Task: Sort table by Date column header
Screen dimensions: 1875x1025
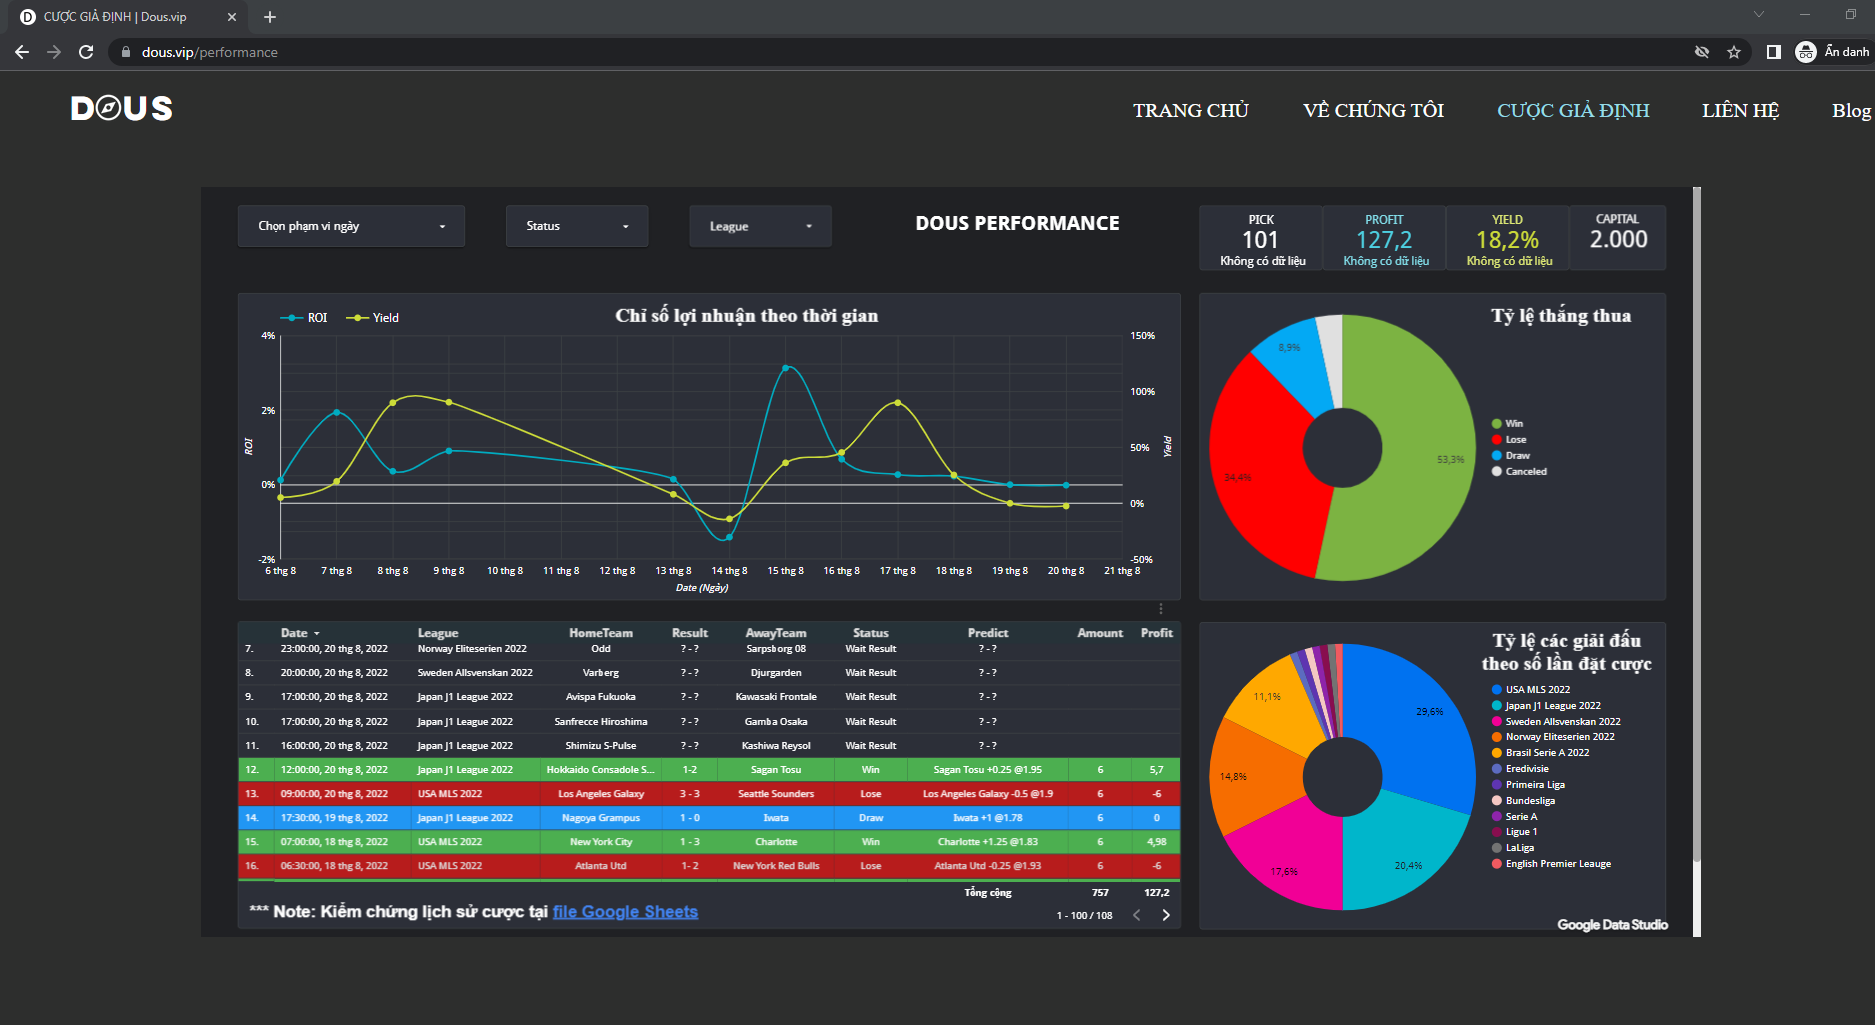Action: pyautogui.click(x=294, y=633)
